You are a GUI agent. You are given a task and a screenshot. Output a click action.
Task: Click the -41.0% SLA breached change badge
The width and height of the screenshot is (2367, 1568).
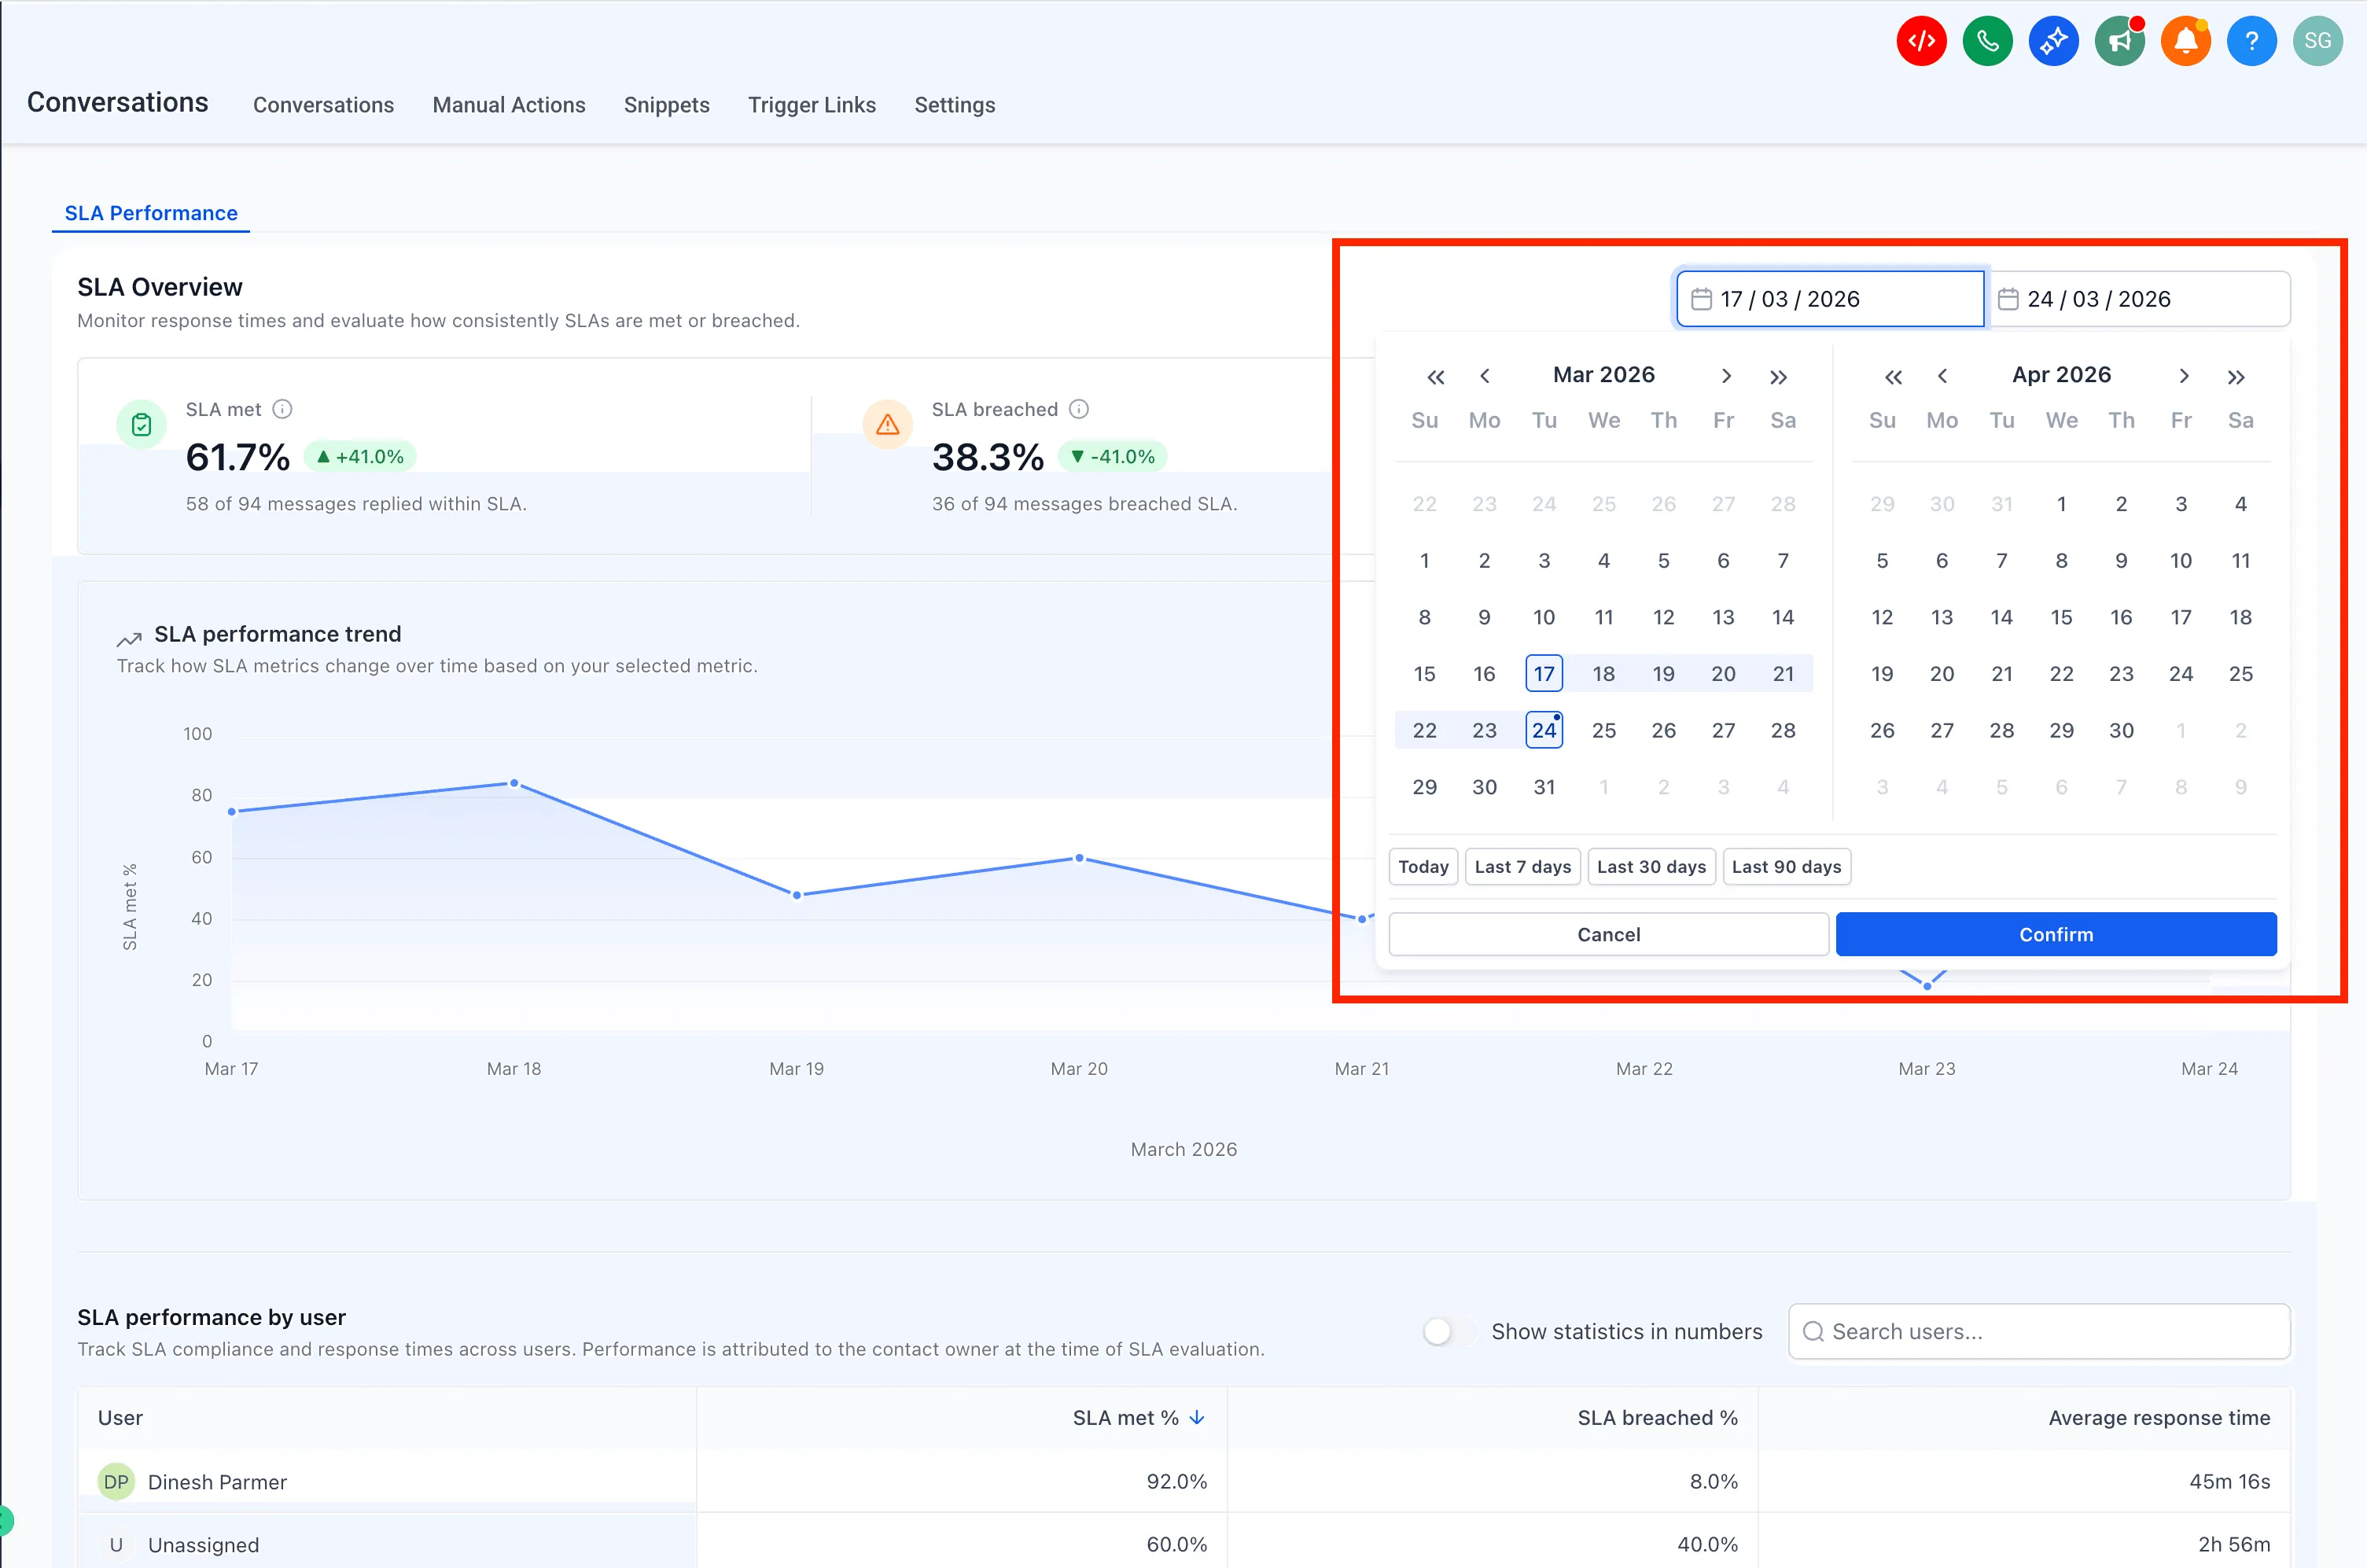click(x=1112, y=457)
